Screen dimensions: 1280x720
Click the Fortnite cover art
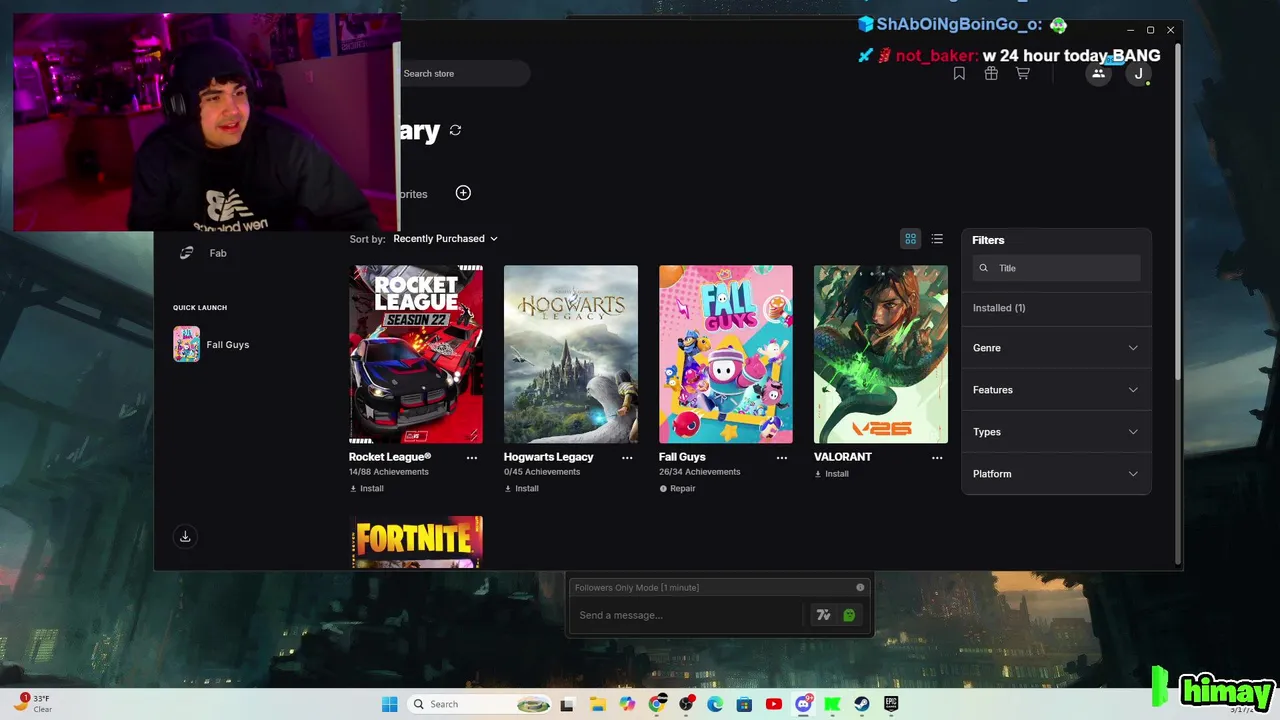416,542
